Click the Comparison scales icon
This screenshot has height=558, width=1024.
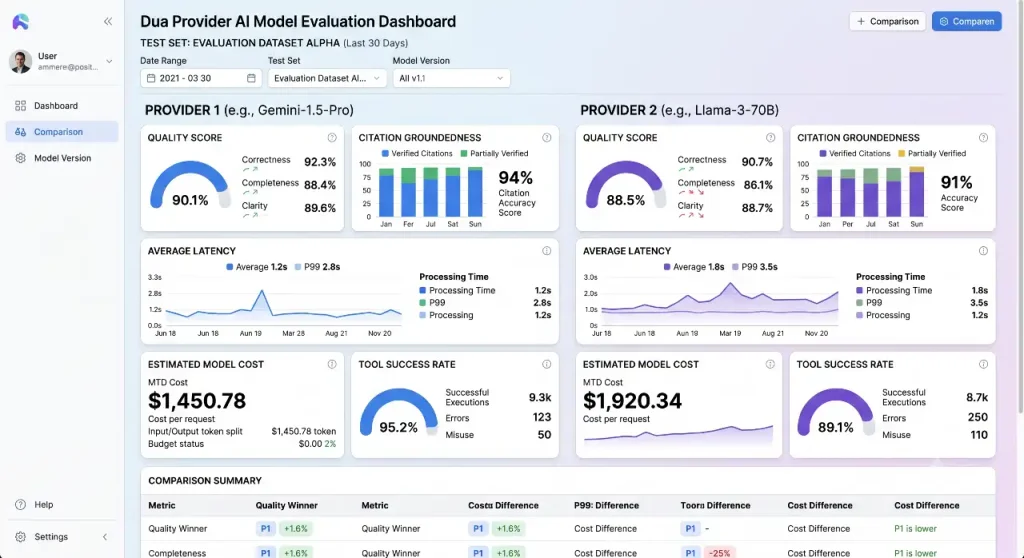click(x=20, y=132)
